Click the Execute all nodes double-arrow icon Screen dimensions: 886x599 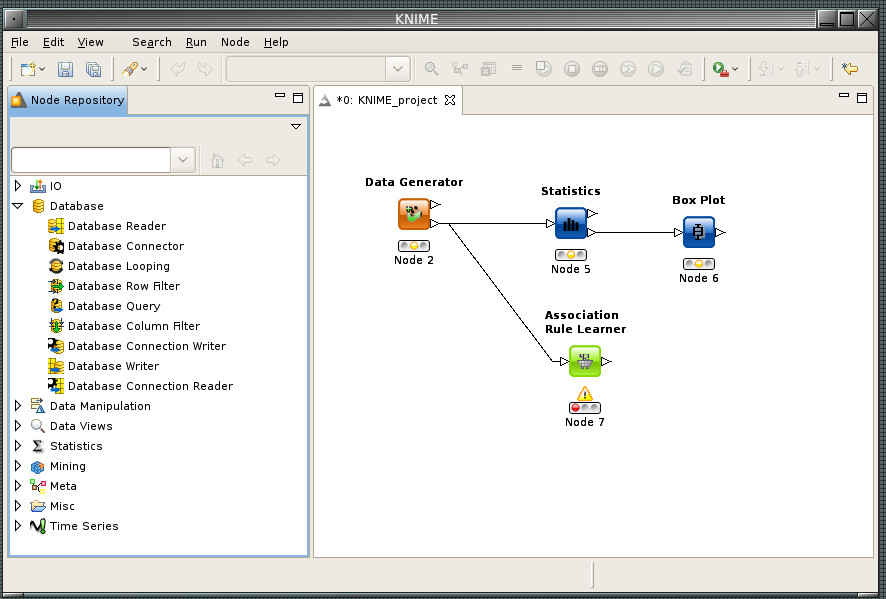(628, 69)
